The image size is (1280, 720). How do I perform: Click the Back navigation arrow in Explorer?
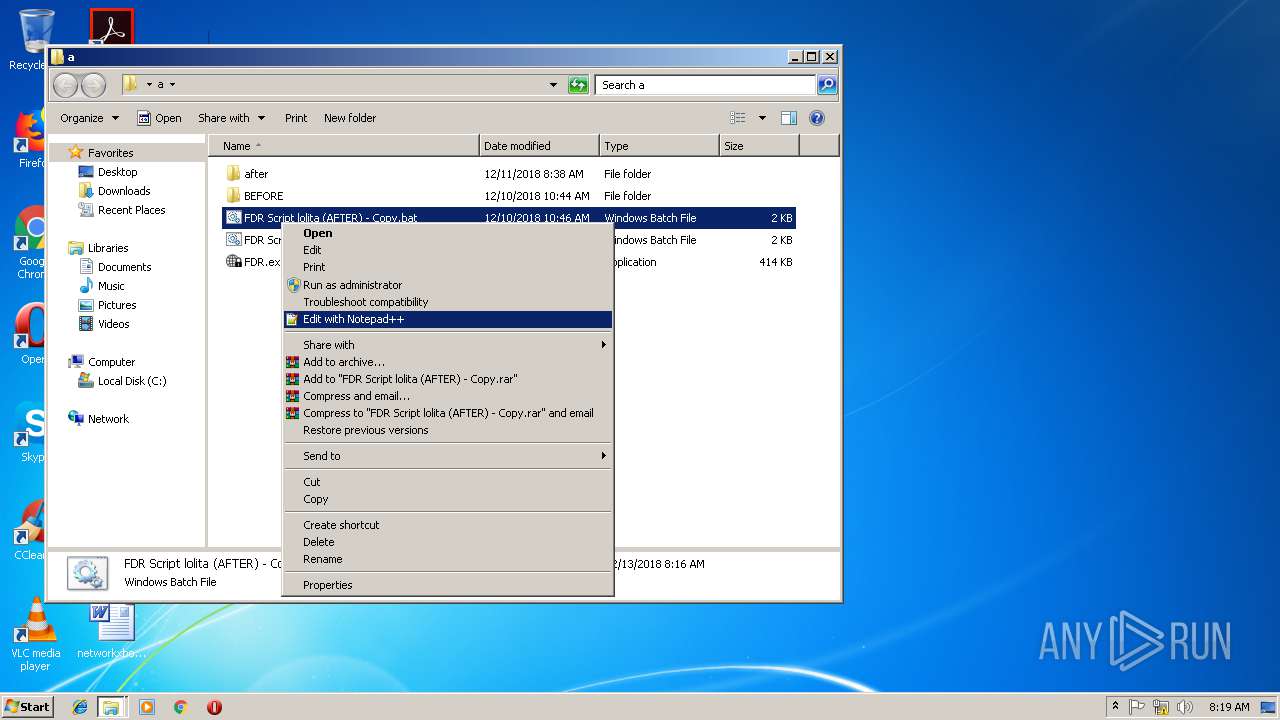point(65,85)
